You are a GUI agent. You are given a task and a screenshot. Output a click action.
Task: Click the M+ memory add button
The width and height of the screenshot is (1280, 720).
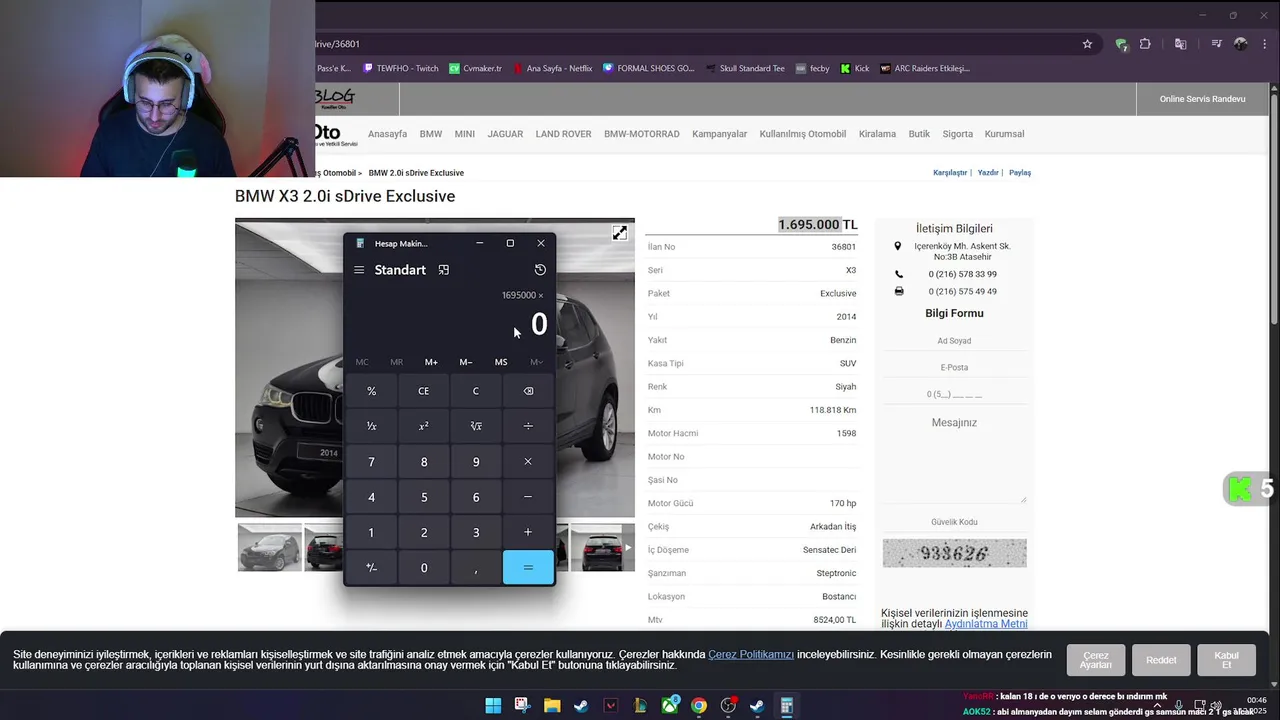click(x=431, y=362)
